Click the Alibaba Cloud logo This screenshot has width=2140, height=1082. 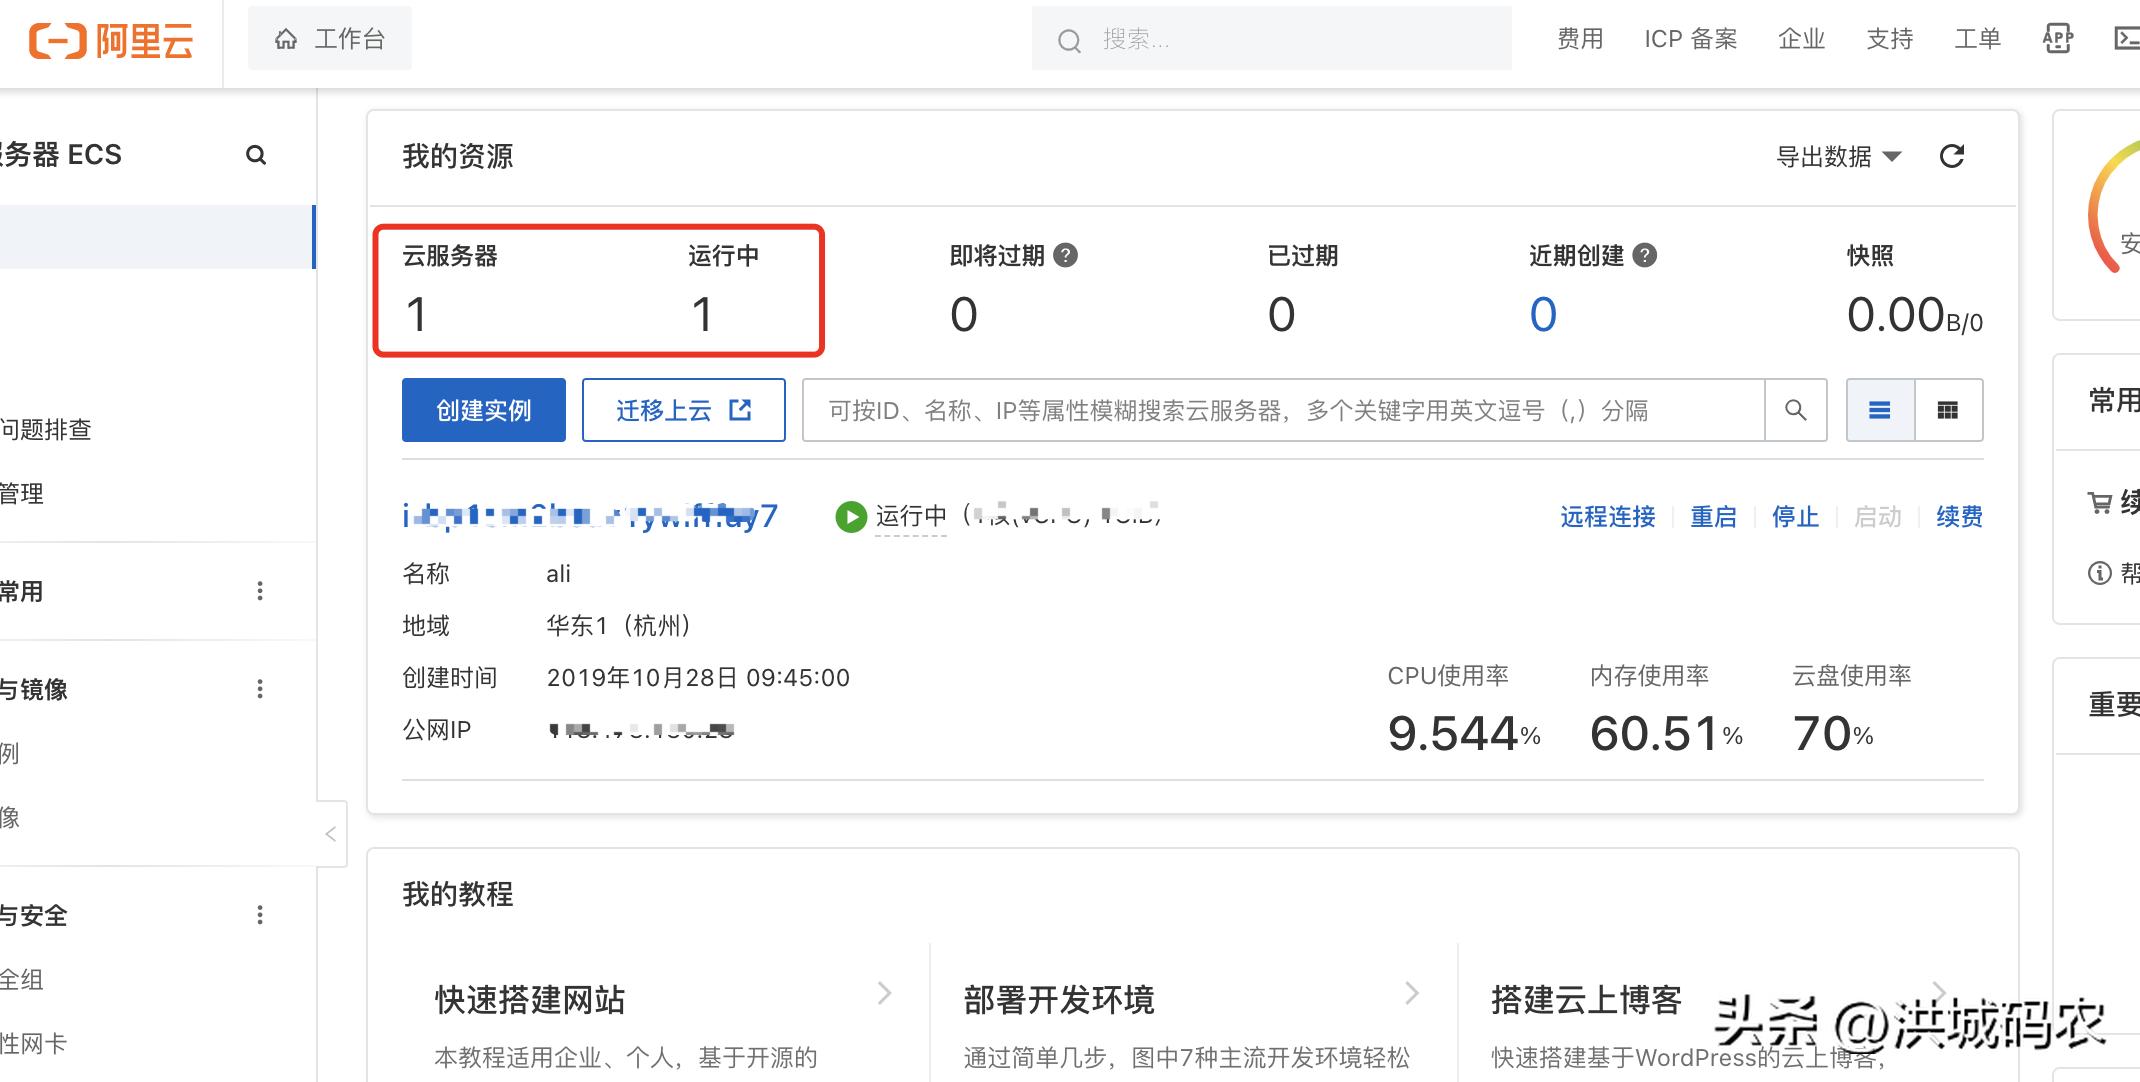click(112, 41)
